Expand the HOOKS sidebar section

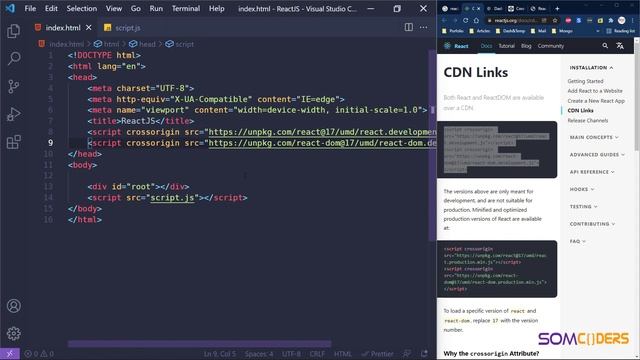(582, 189)
